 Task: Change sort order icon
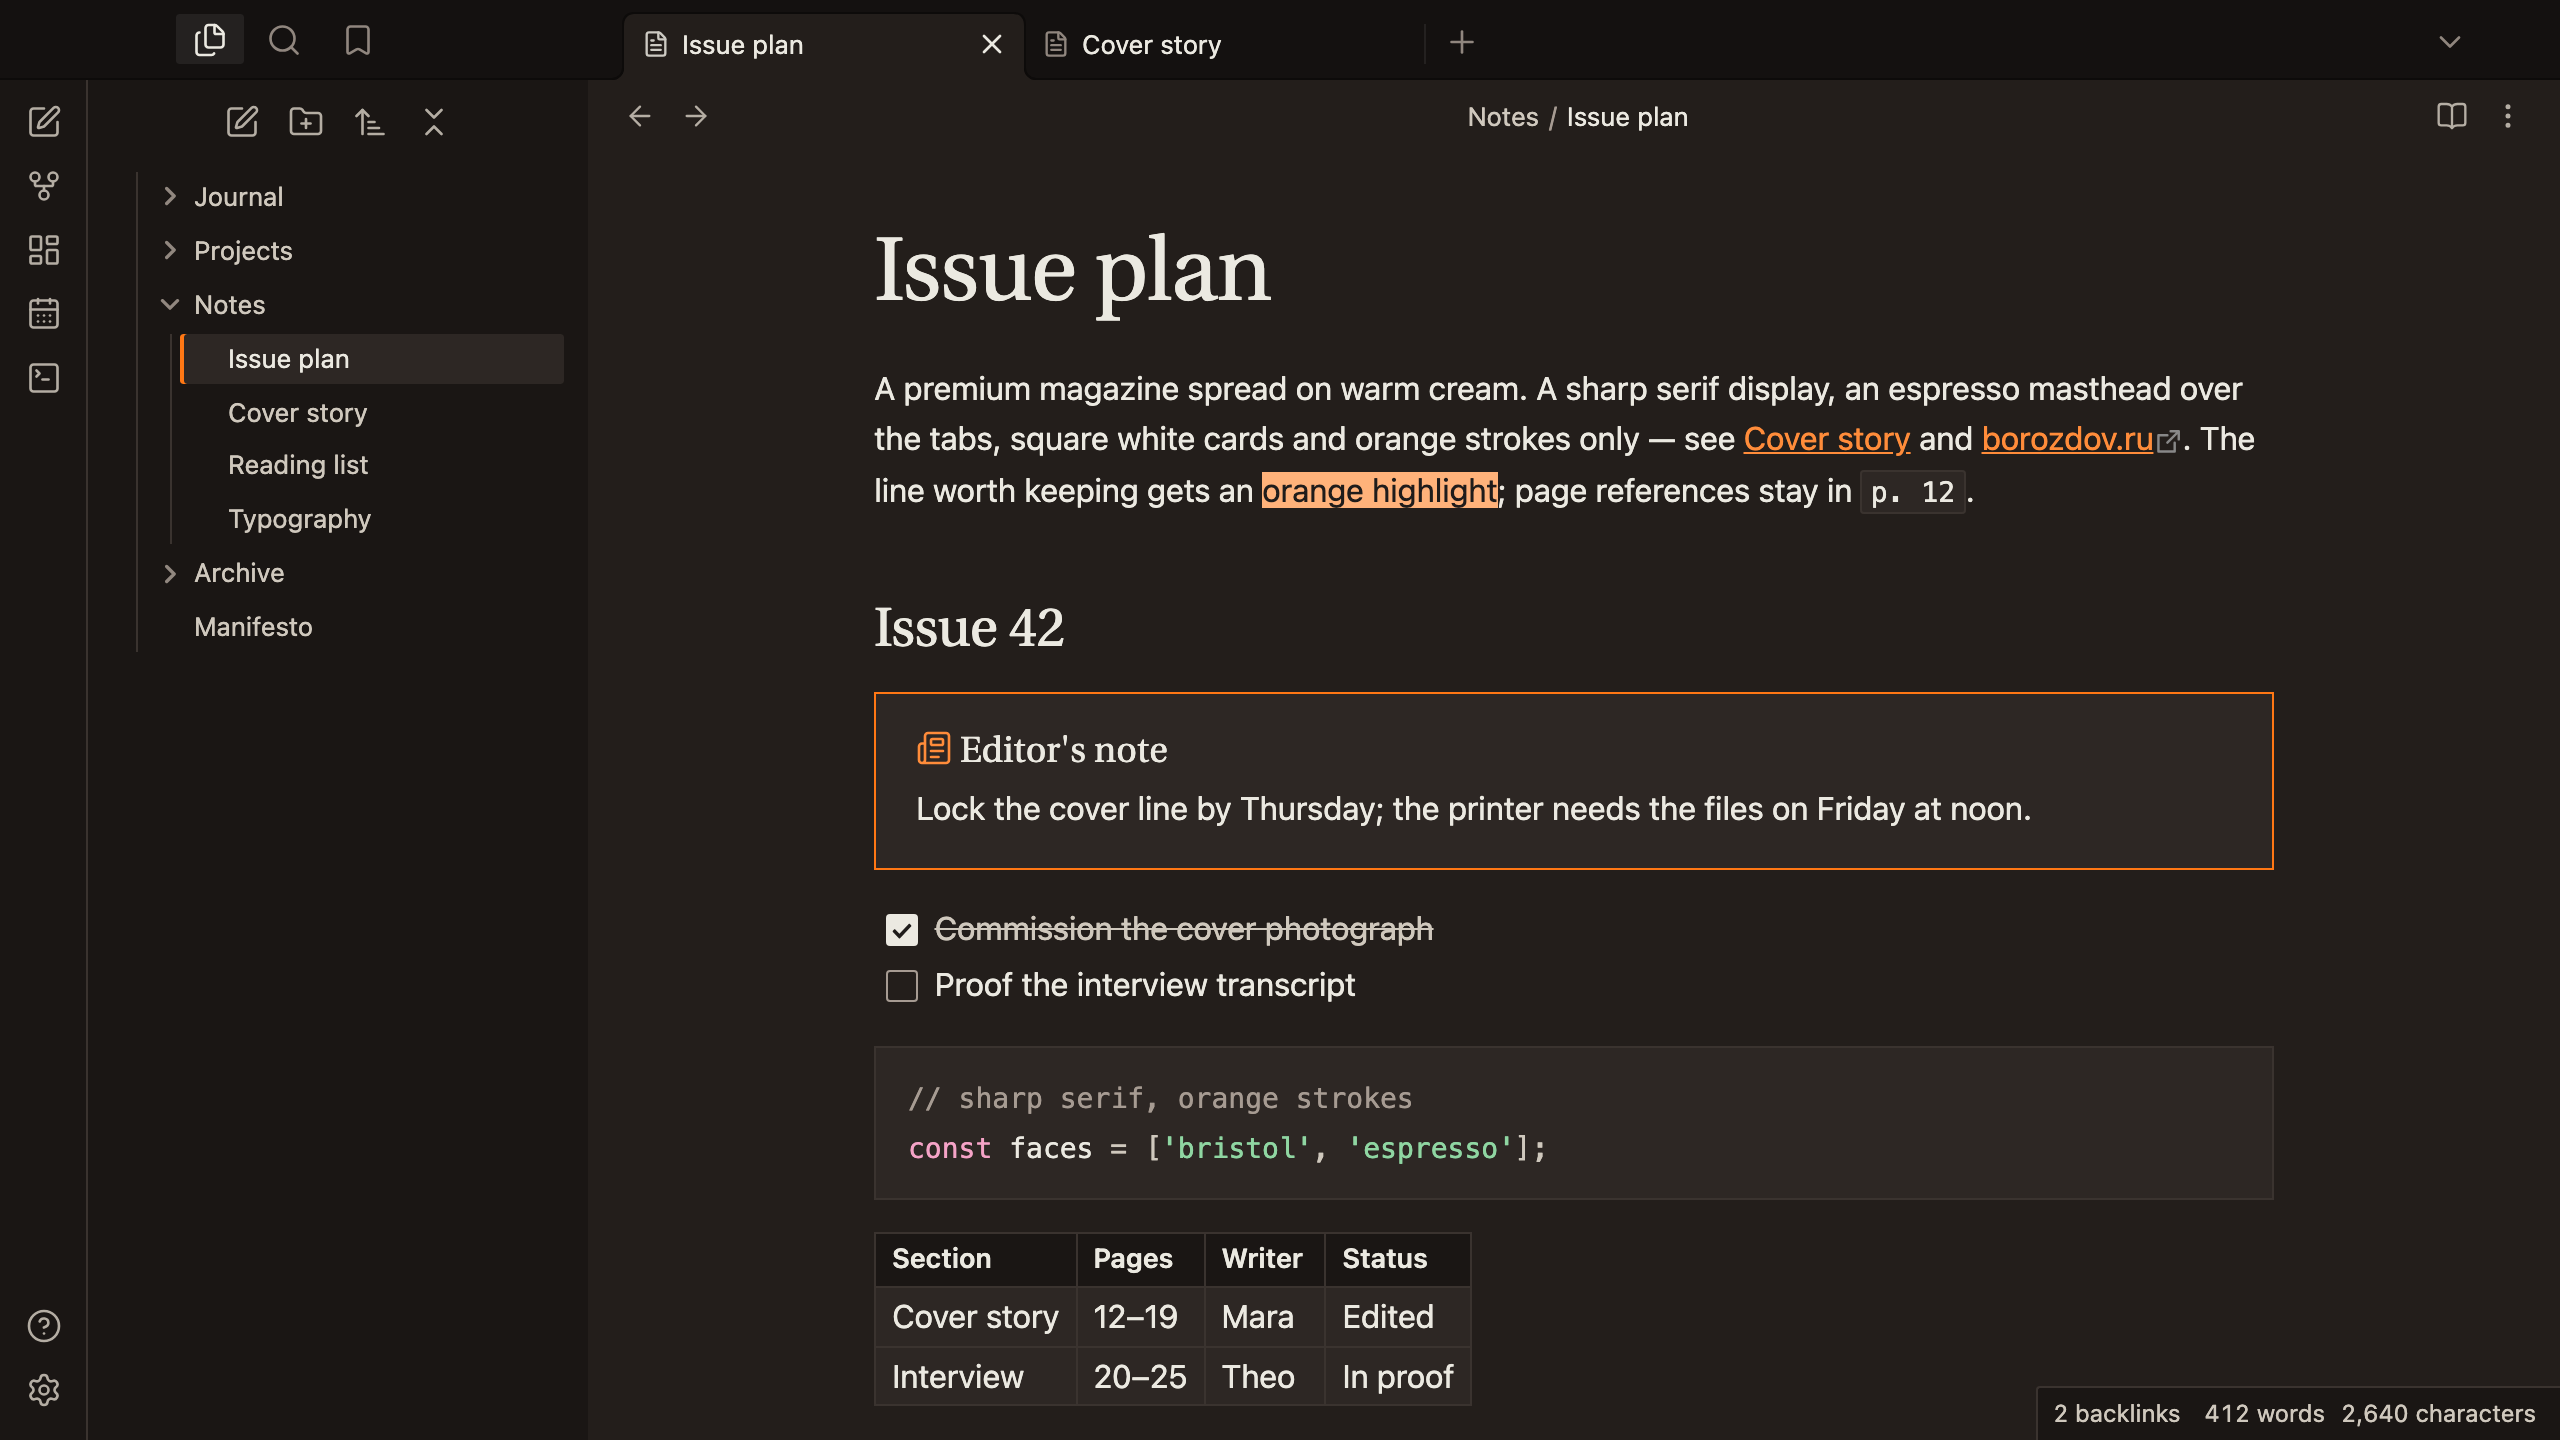(x=370, y=122)
